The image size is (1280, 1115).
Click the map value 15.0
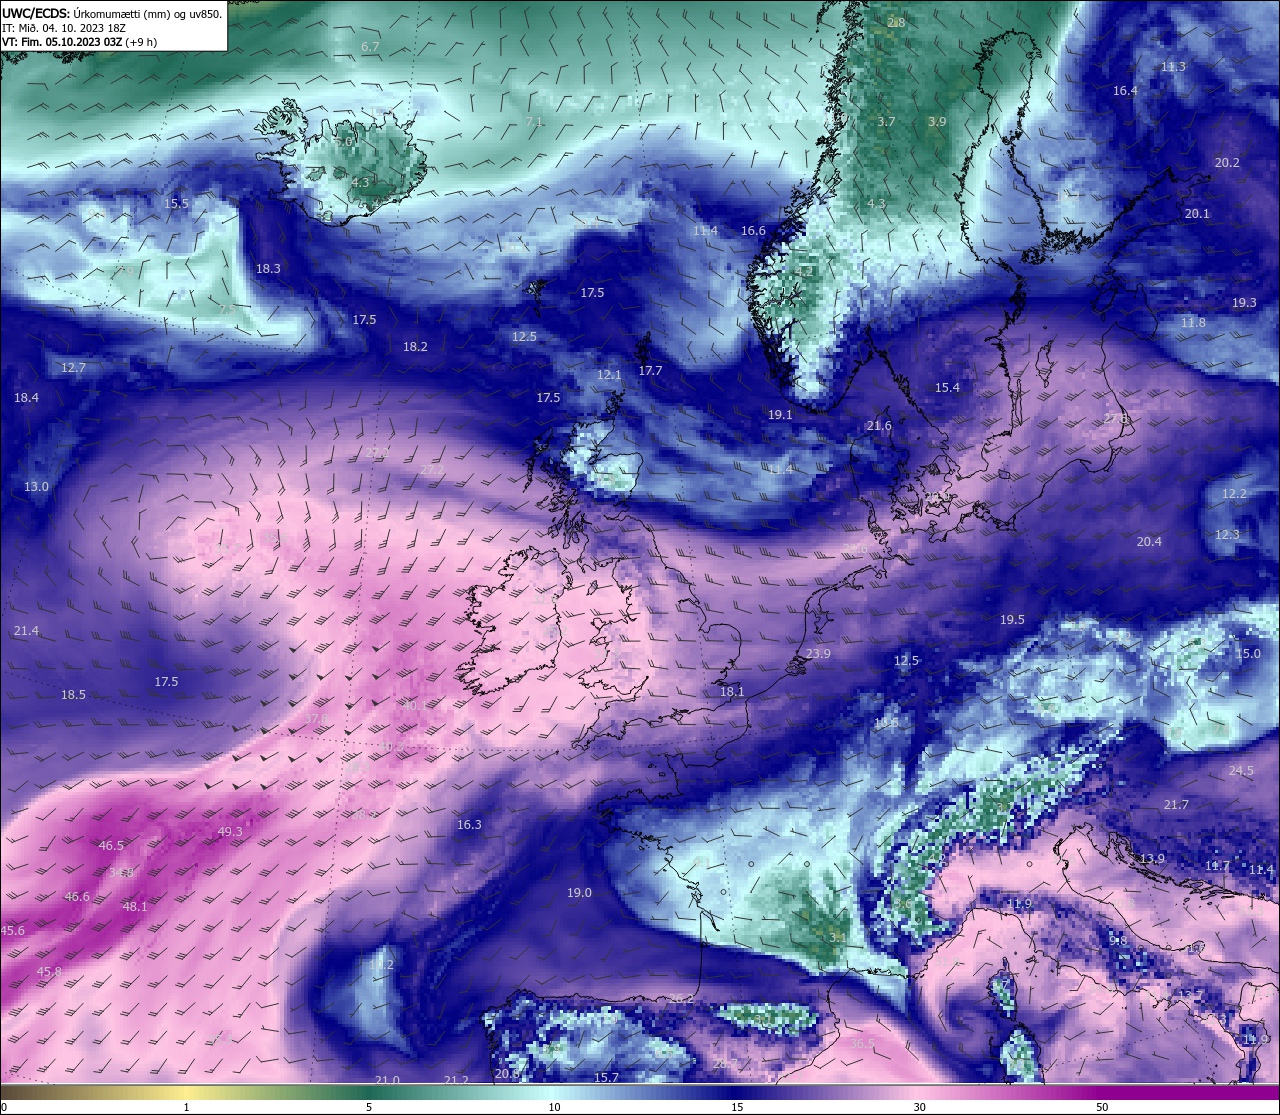(x=1248, y=654)
